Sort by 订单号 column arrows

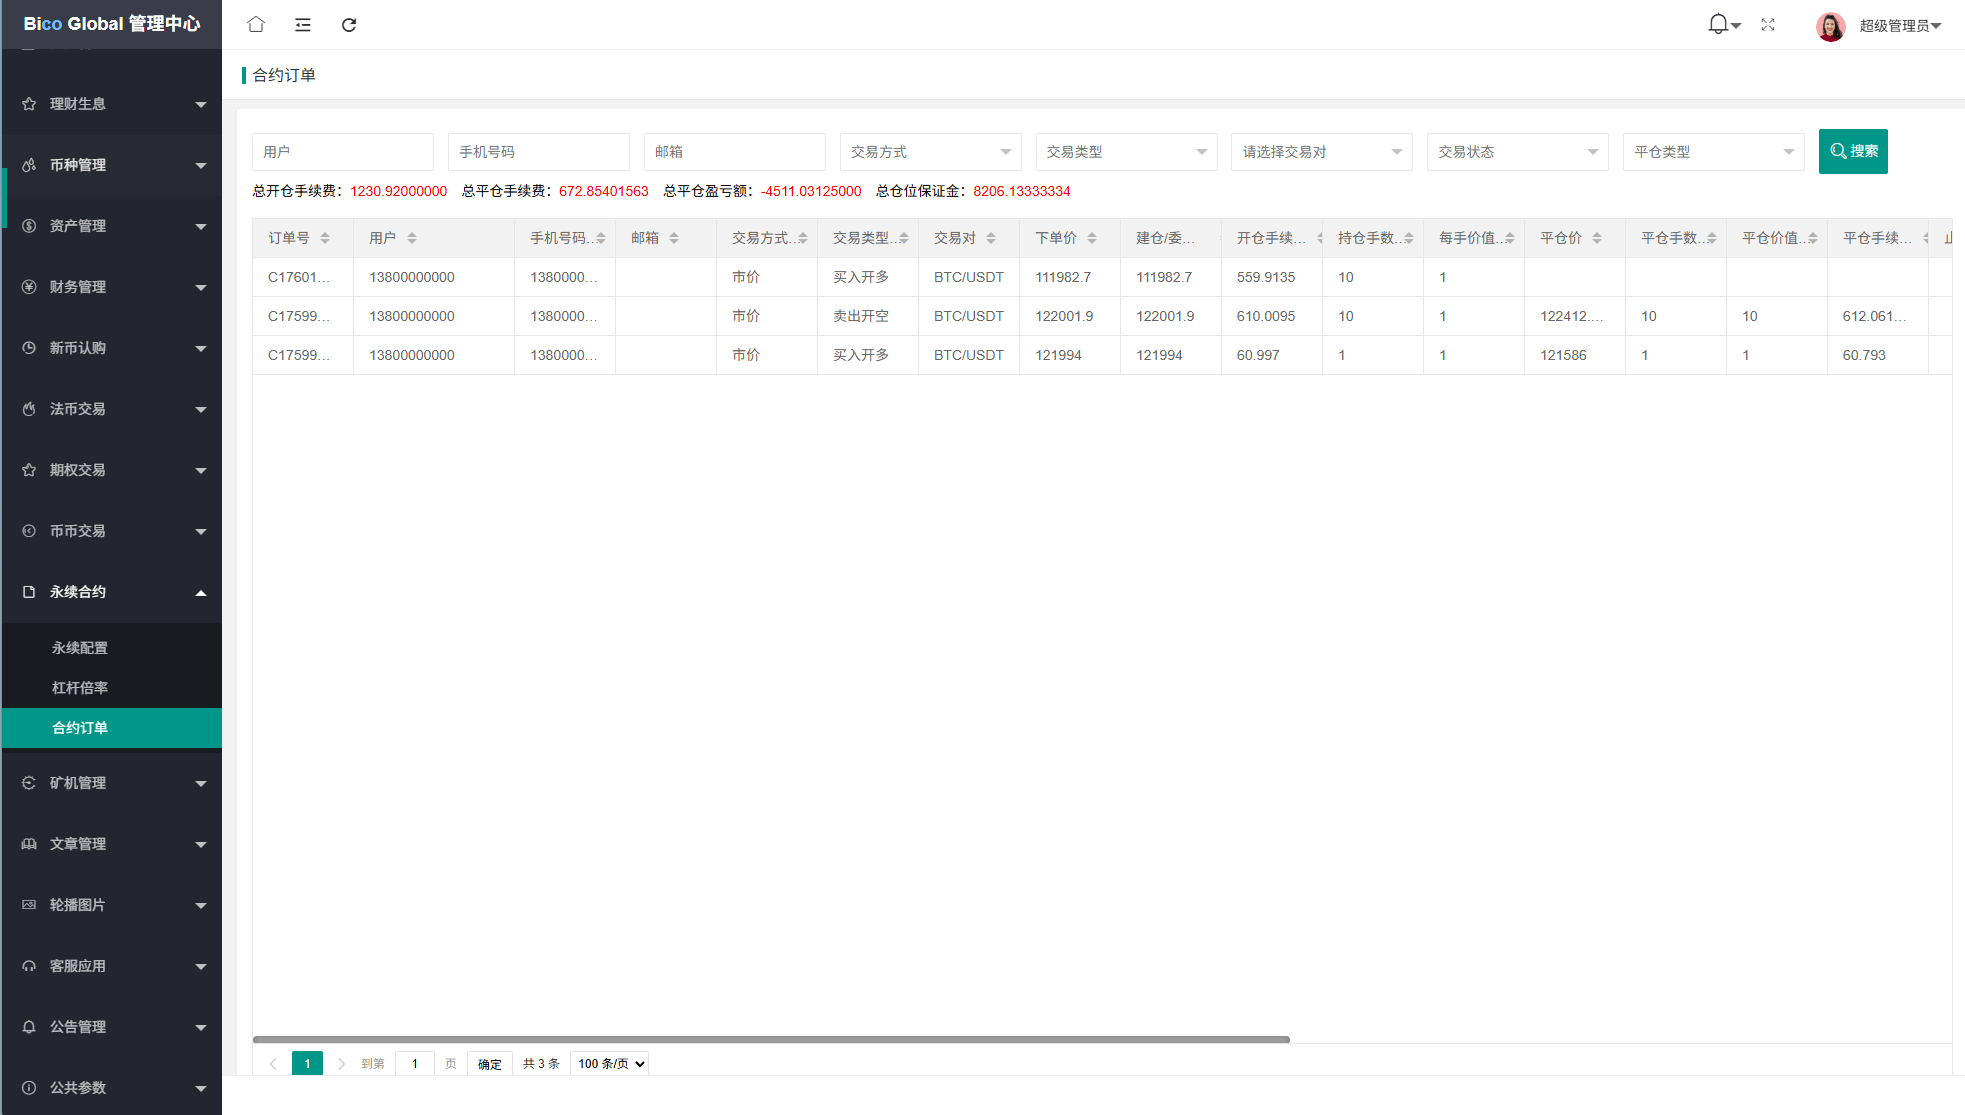325,238
